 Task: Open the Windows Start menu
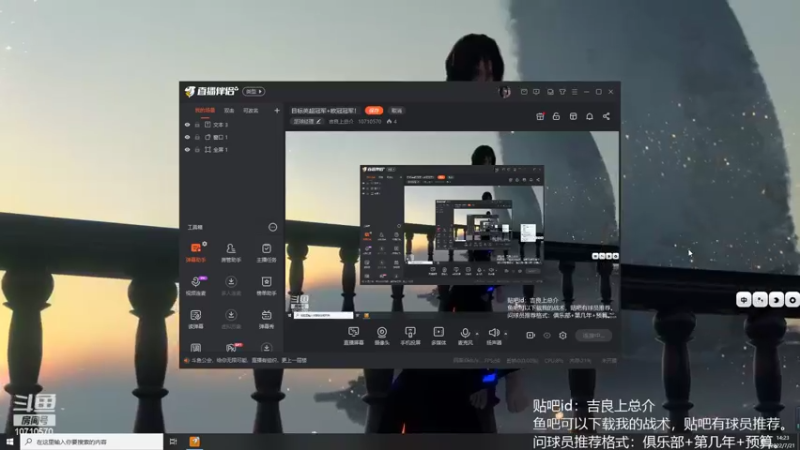pyautogui.click(x=10, y=441)
